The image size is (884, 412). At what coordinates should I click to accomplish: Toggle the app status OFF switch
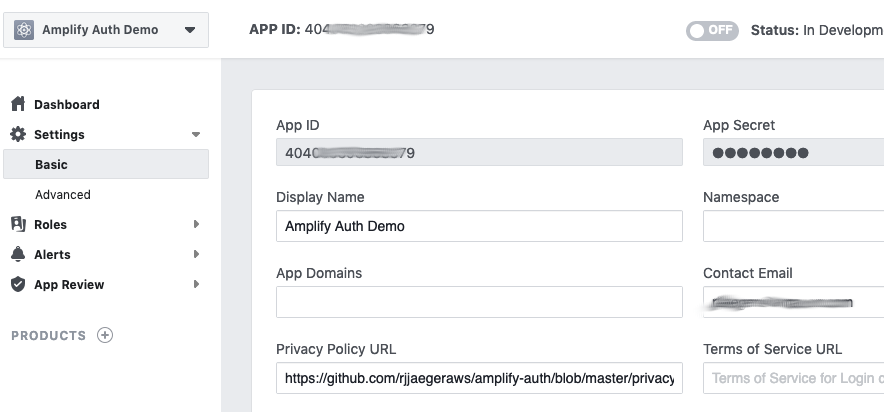click(x=712, y=30)
